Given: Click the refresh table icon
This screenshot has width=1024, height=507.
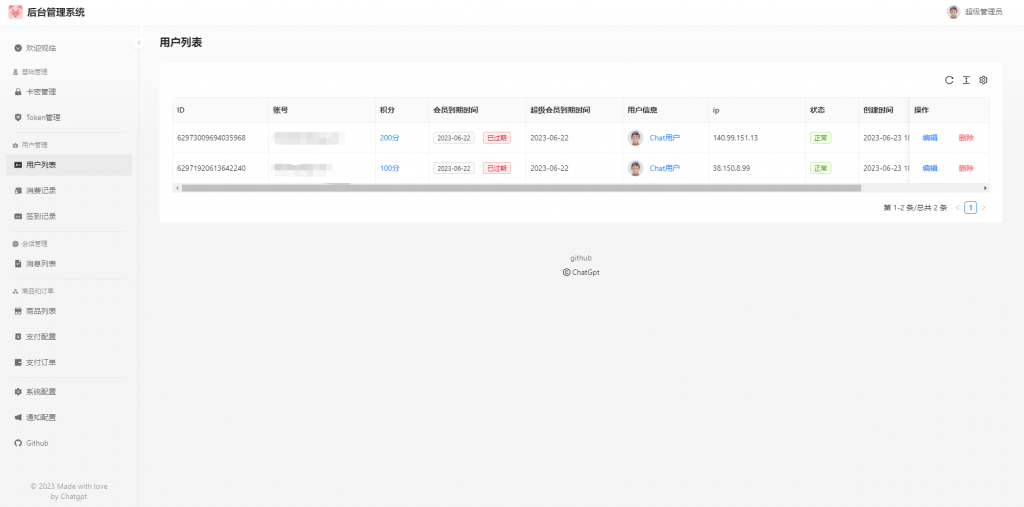Looking at the screenshot, I should point(949,80).
